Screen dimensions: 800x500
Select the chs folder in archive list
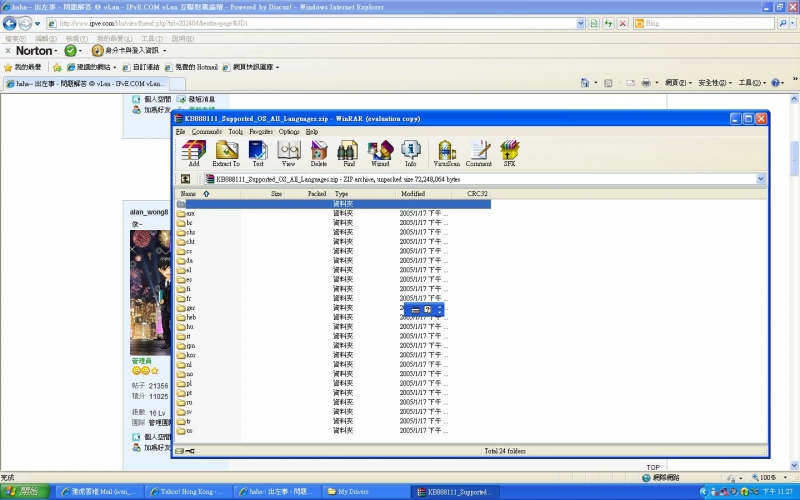pyautogui.click(x=190, y=232)
